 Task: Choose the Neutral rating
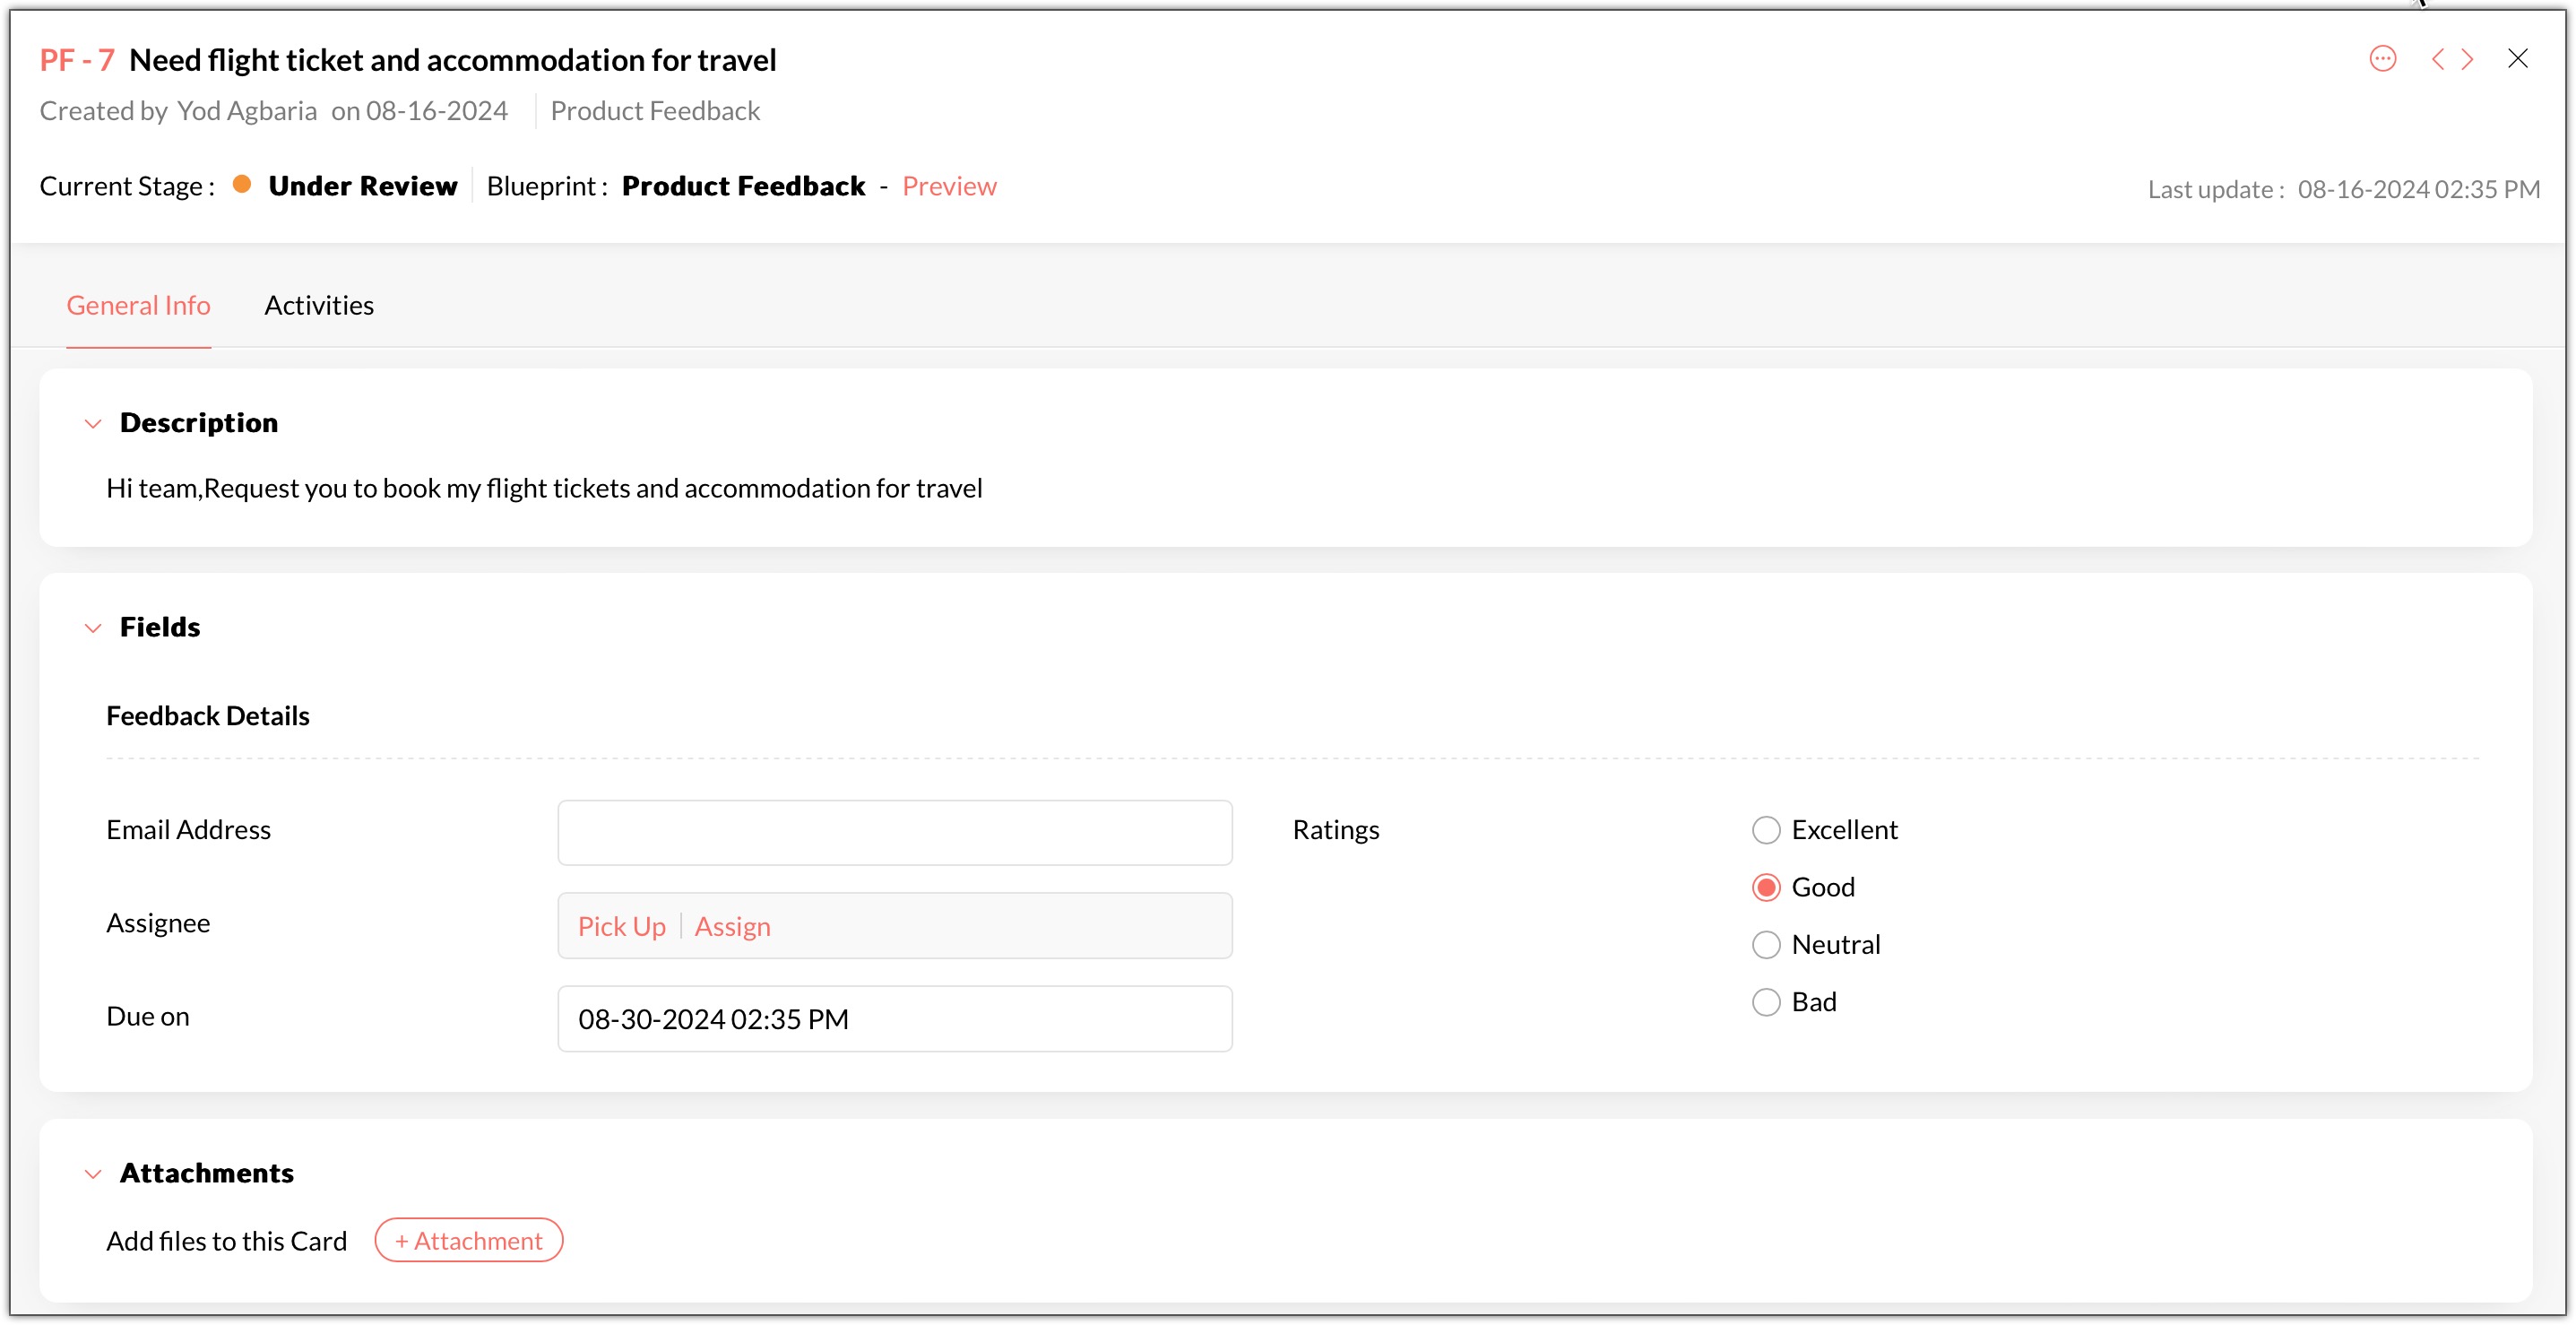[1766, 945]
